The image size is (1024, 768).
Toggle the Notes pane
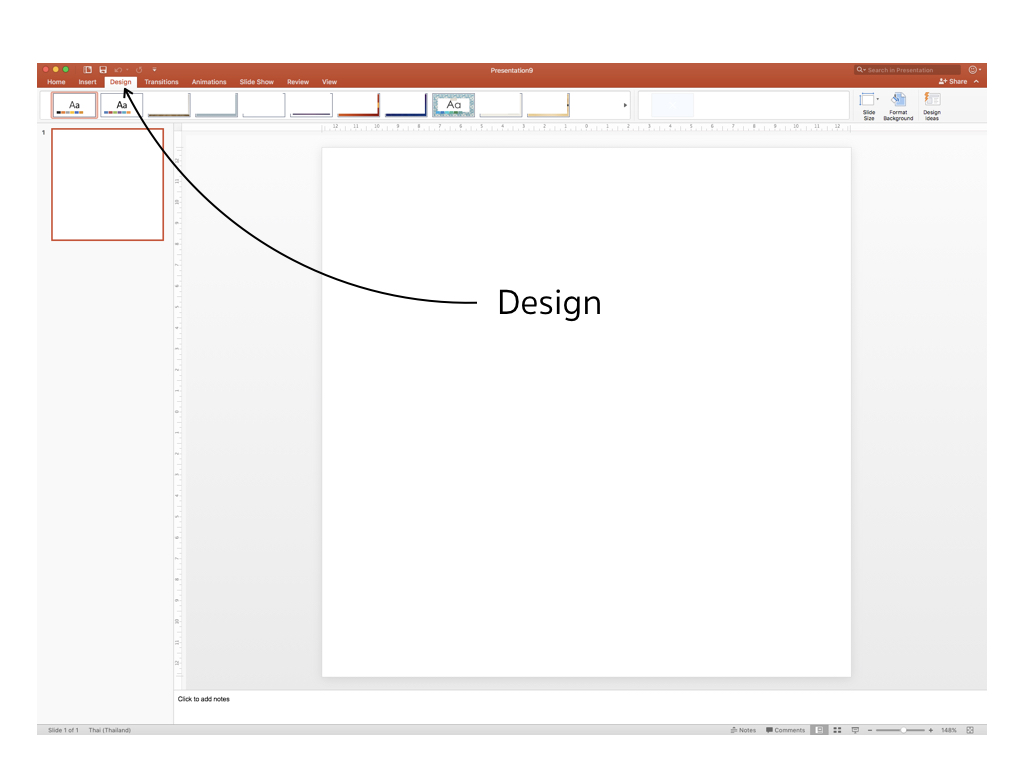coord(744,730)
